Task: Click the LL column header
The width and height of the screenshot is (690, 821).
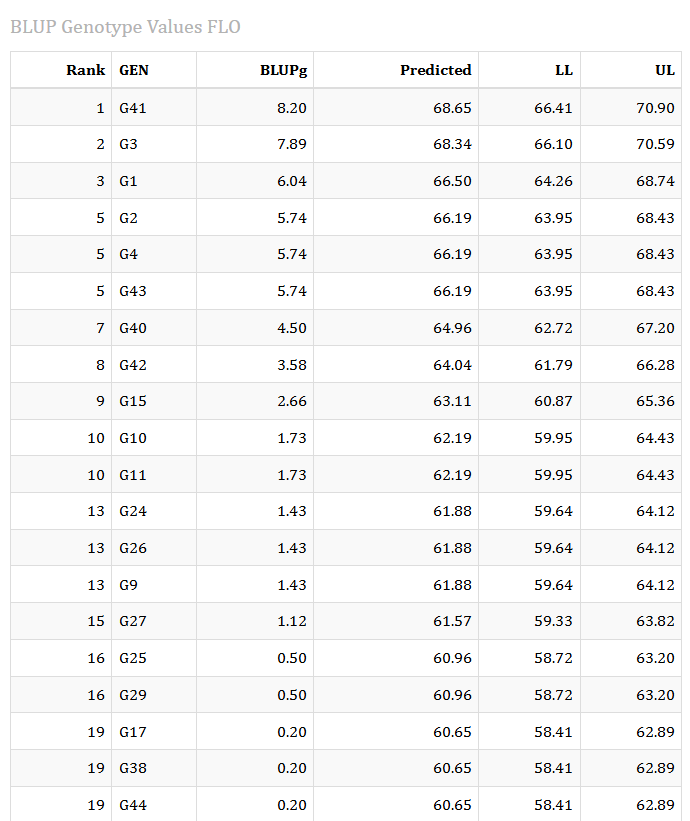Action: [x=564, y=70]
